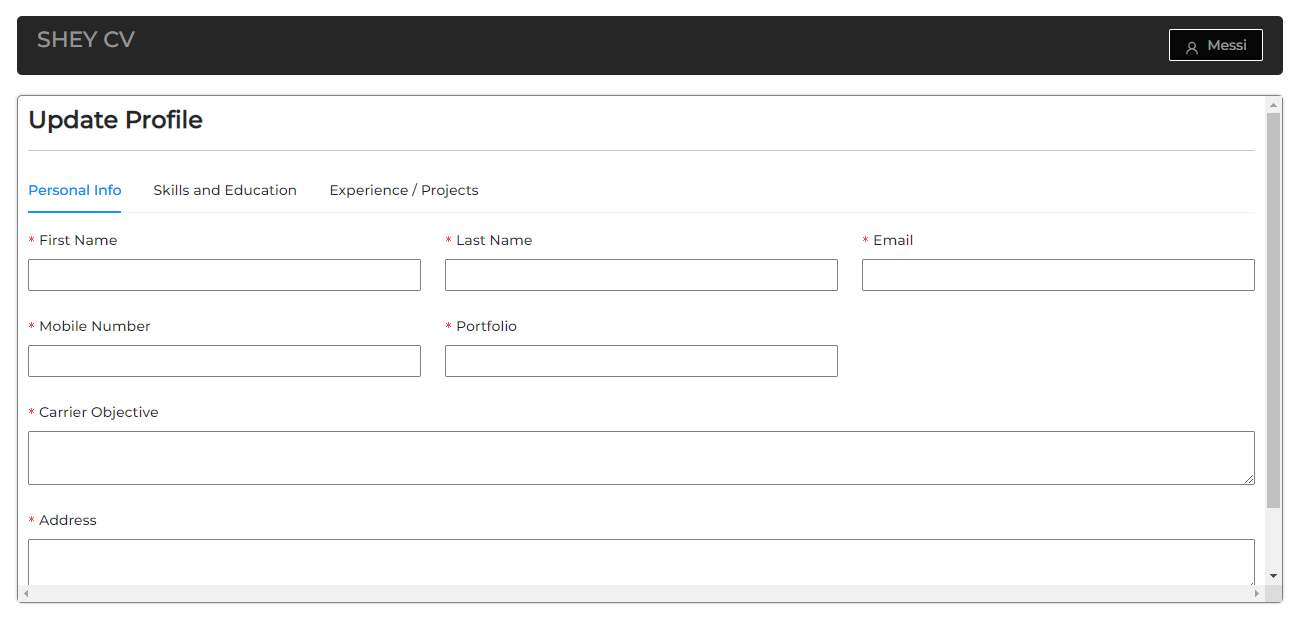Click the Mobile Number input field
The width and height of the screenshot is (1300, 617).
(x=224, y=361)
